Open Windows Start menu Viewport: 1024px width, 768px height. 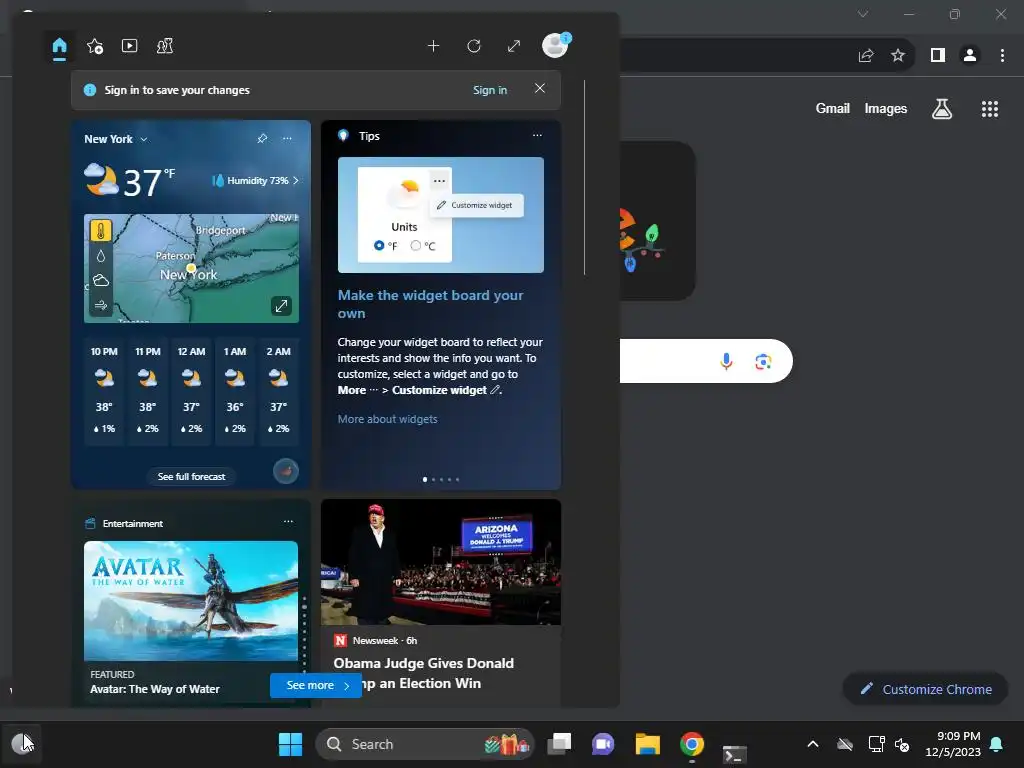pyautogui.click(x=290, y=744)
